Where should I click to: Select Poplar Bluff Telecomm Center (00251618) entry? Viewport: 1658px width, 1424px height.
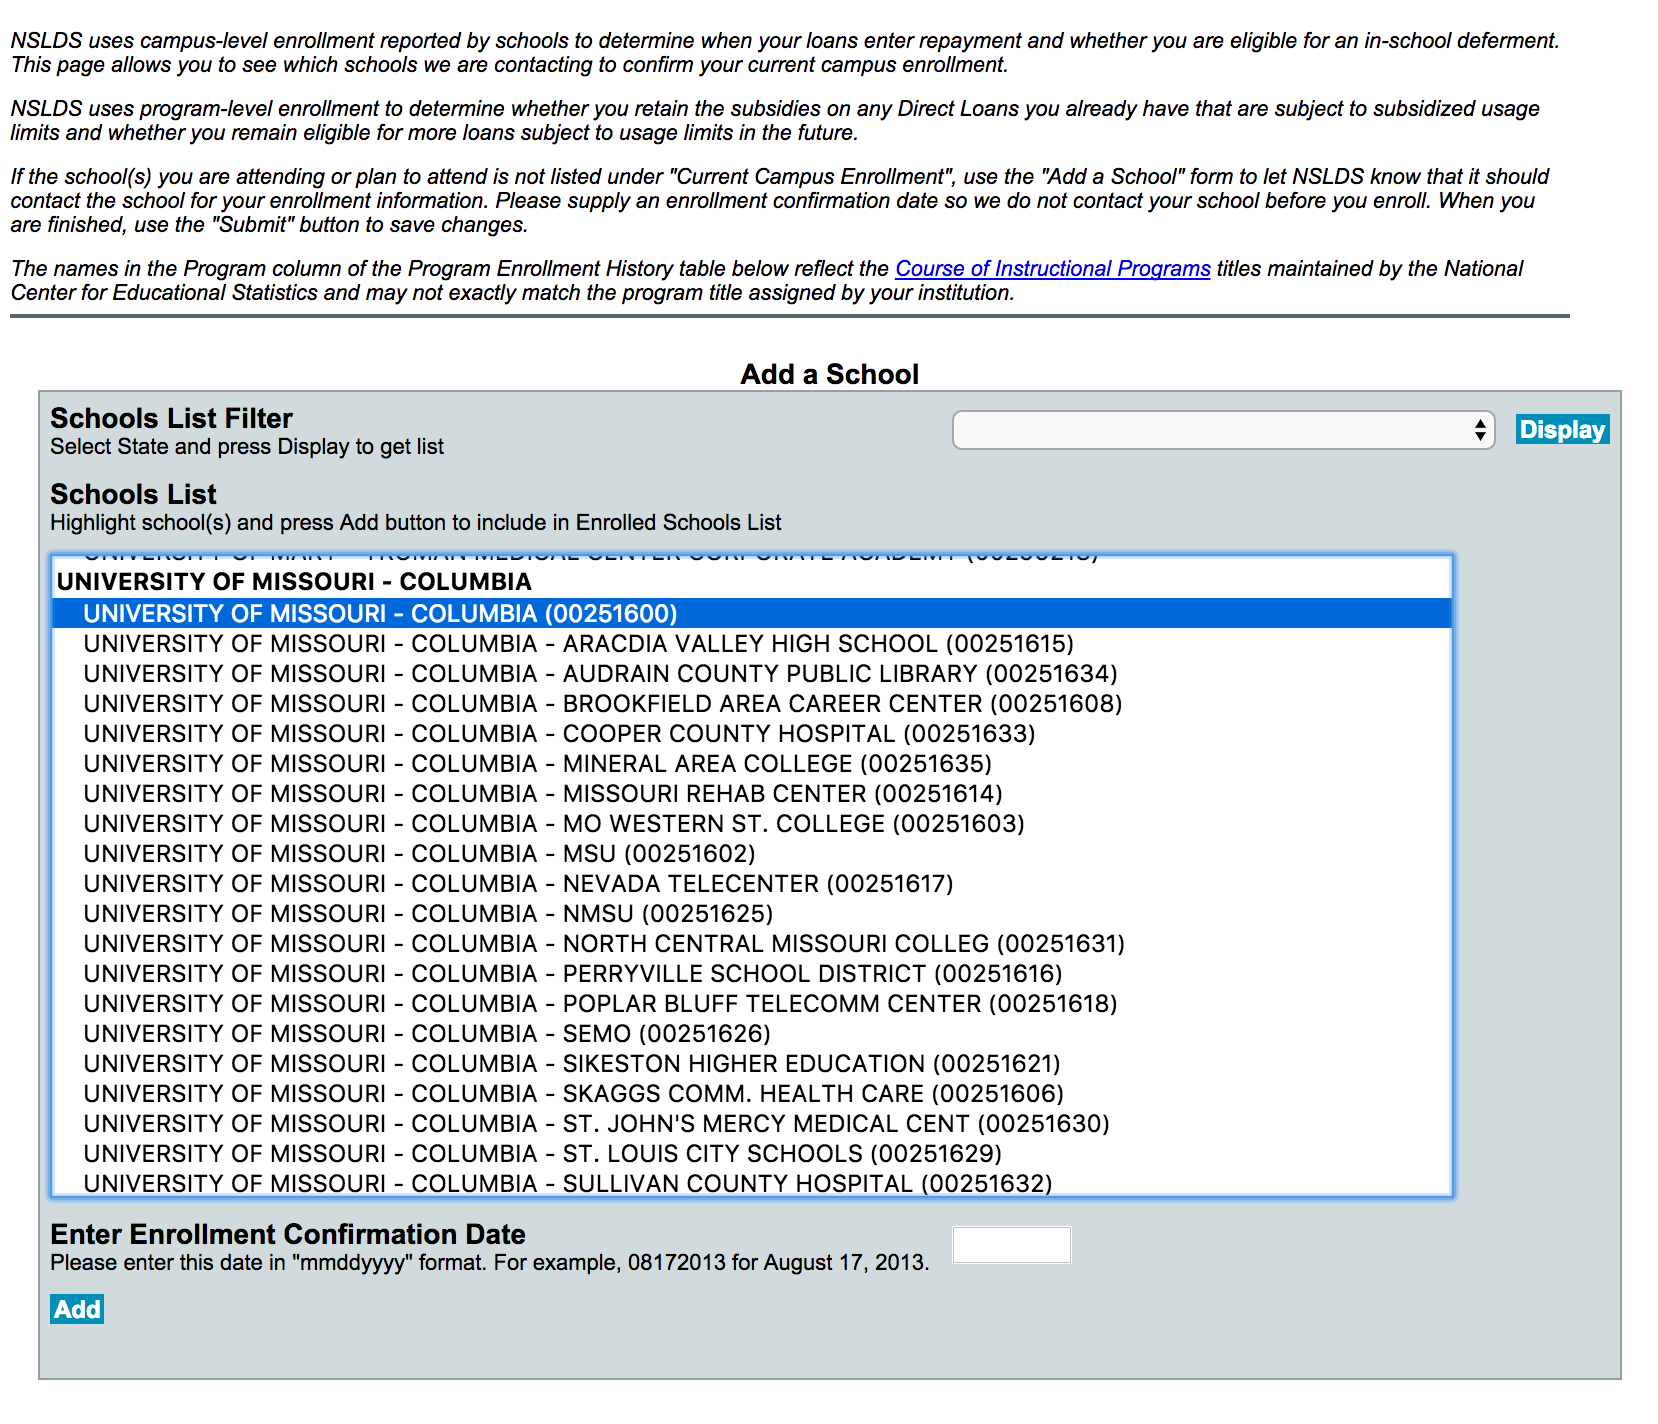[x=751, y=1003]
